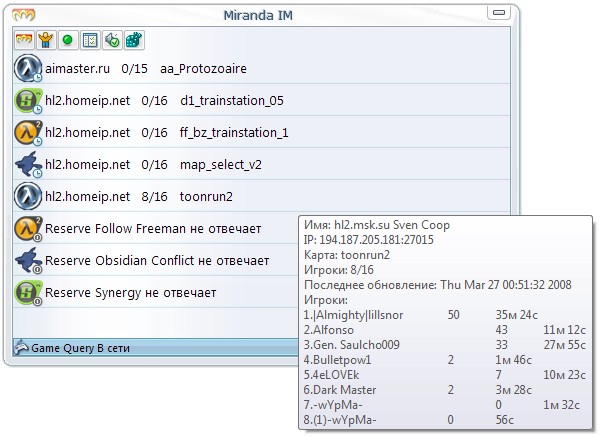Click the Последнее обновление timestamp line
Screen dimensions: 601x436
[x=437, y=285]
